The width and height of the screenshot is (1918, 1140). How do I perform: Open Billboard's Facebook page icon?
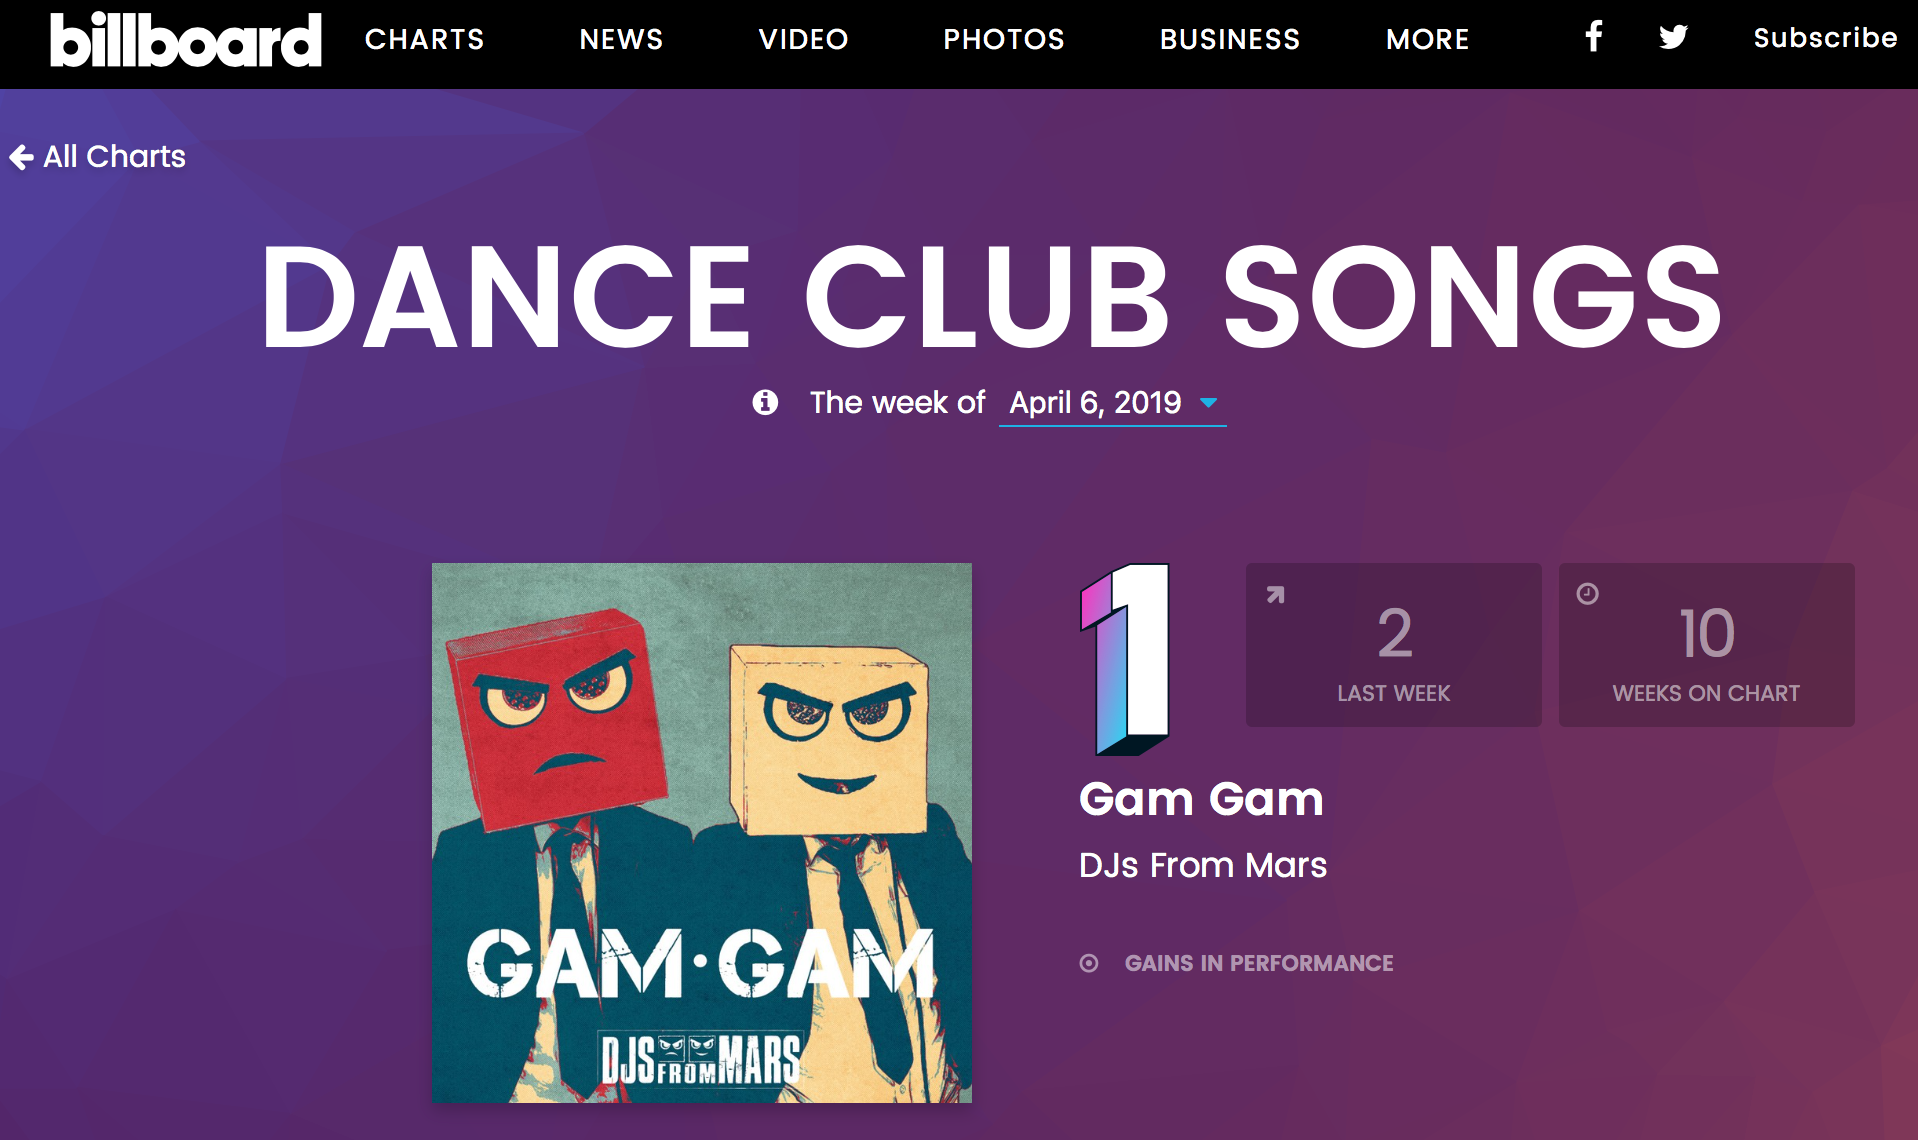click(1594, 37)
